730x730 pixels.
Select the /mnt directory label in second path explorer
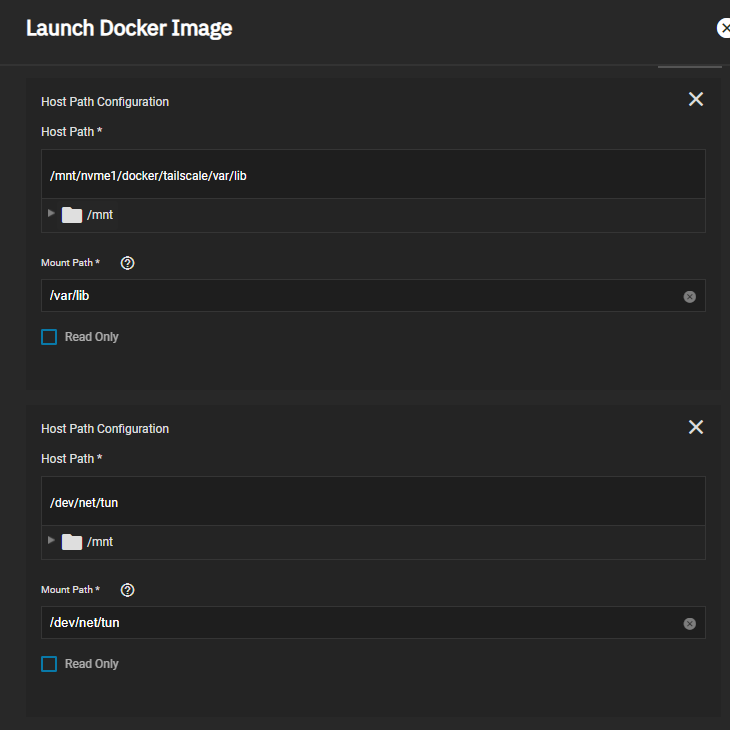point(100,542)
